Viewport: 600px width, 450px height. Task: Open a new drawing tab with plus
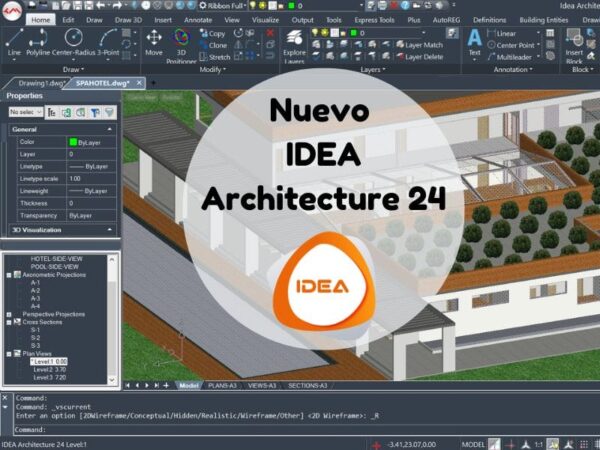click(x=153, y=83)
